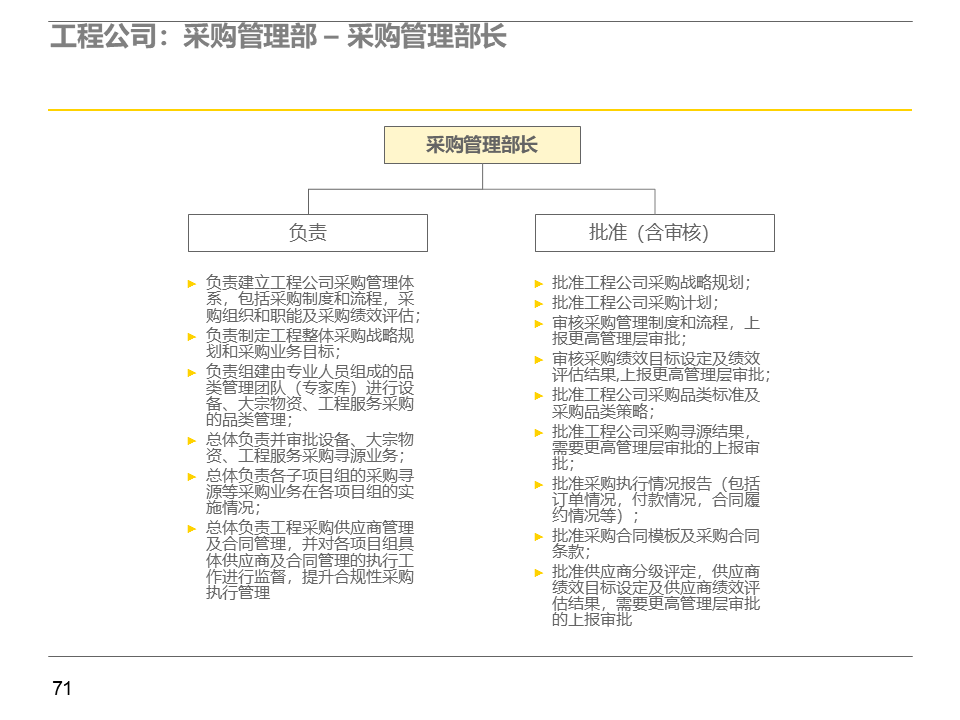The image size is (960, 720).
Task: Click bullet text 批准采购执行情况报告
Action: (656, 499)
